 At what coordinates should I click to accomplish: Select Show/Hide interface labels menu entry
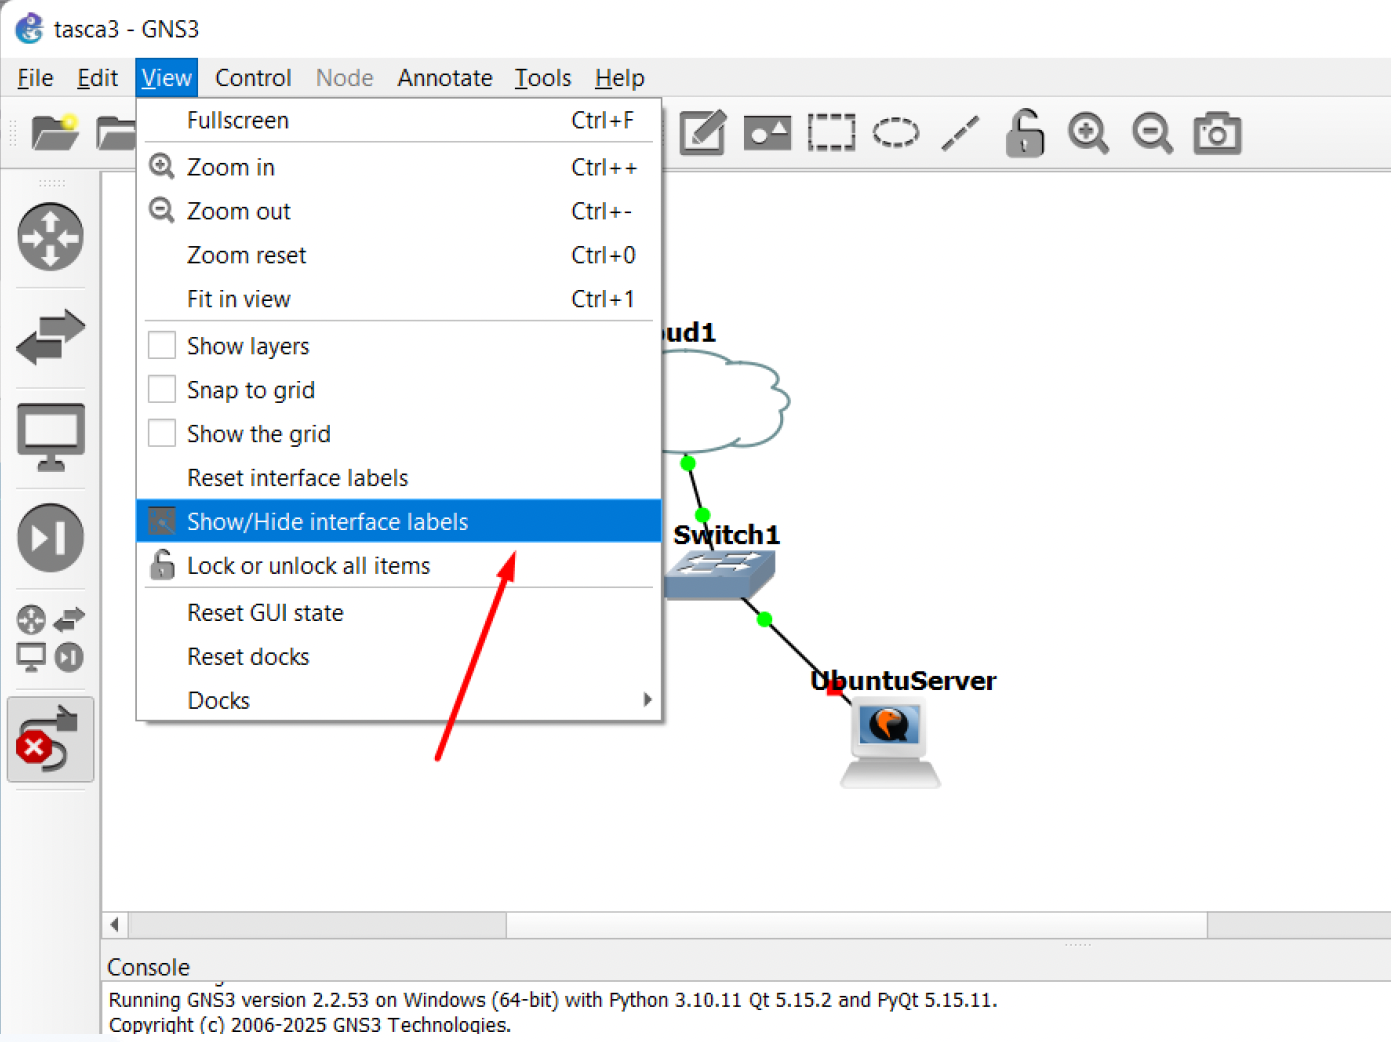[327, 522]
